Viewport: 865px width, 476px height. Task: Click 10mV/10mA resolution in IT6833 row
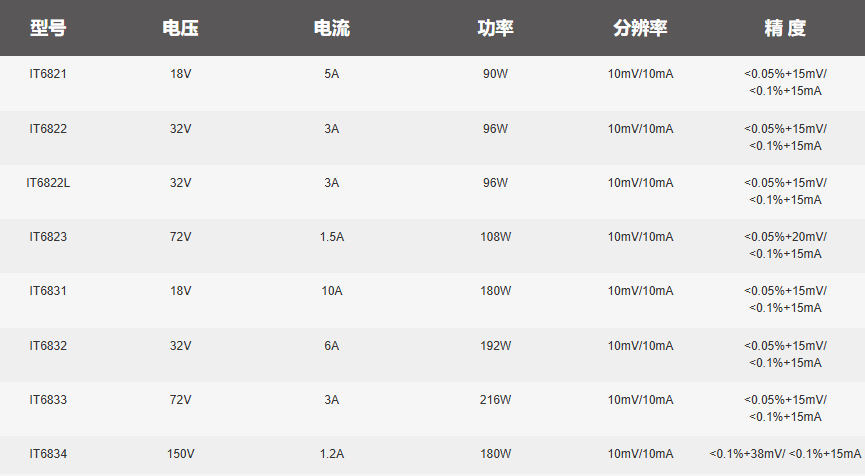[x=640, y=400]
